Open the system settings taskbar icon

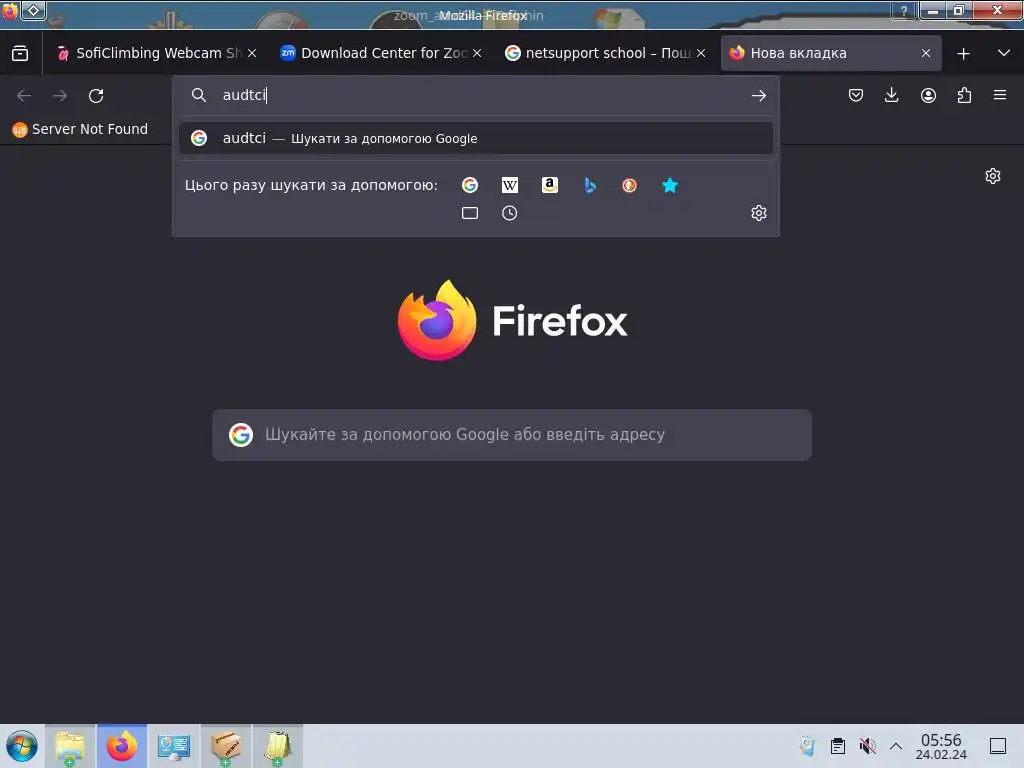point(174,746)
